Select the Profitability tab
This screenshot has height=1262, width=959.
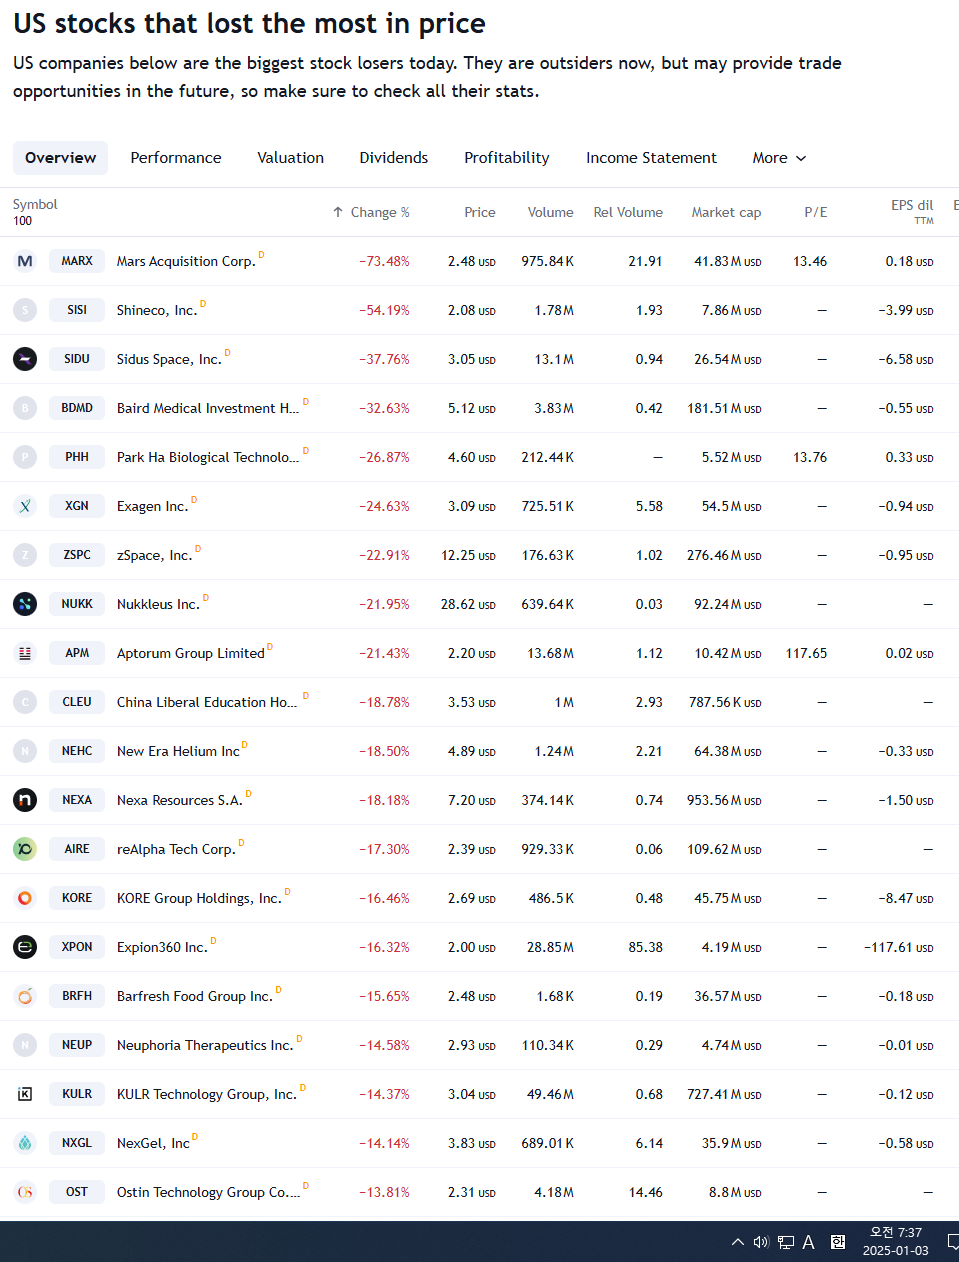click(507, 158)
